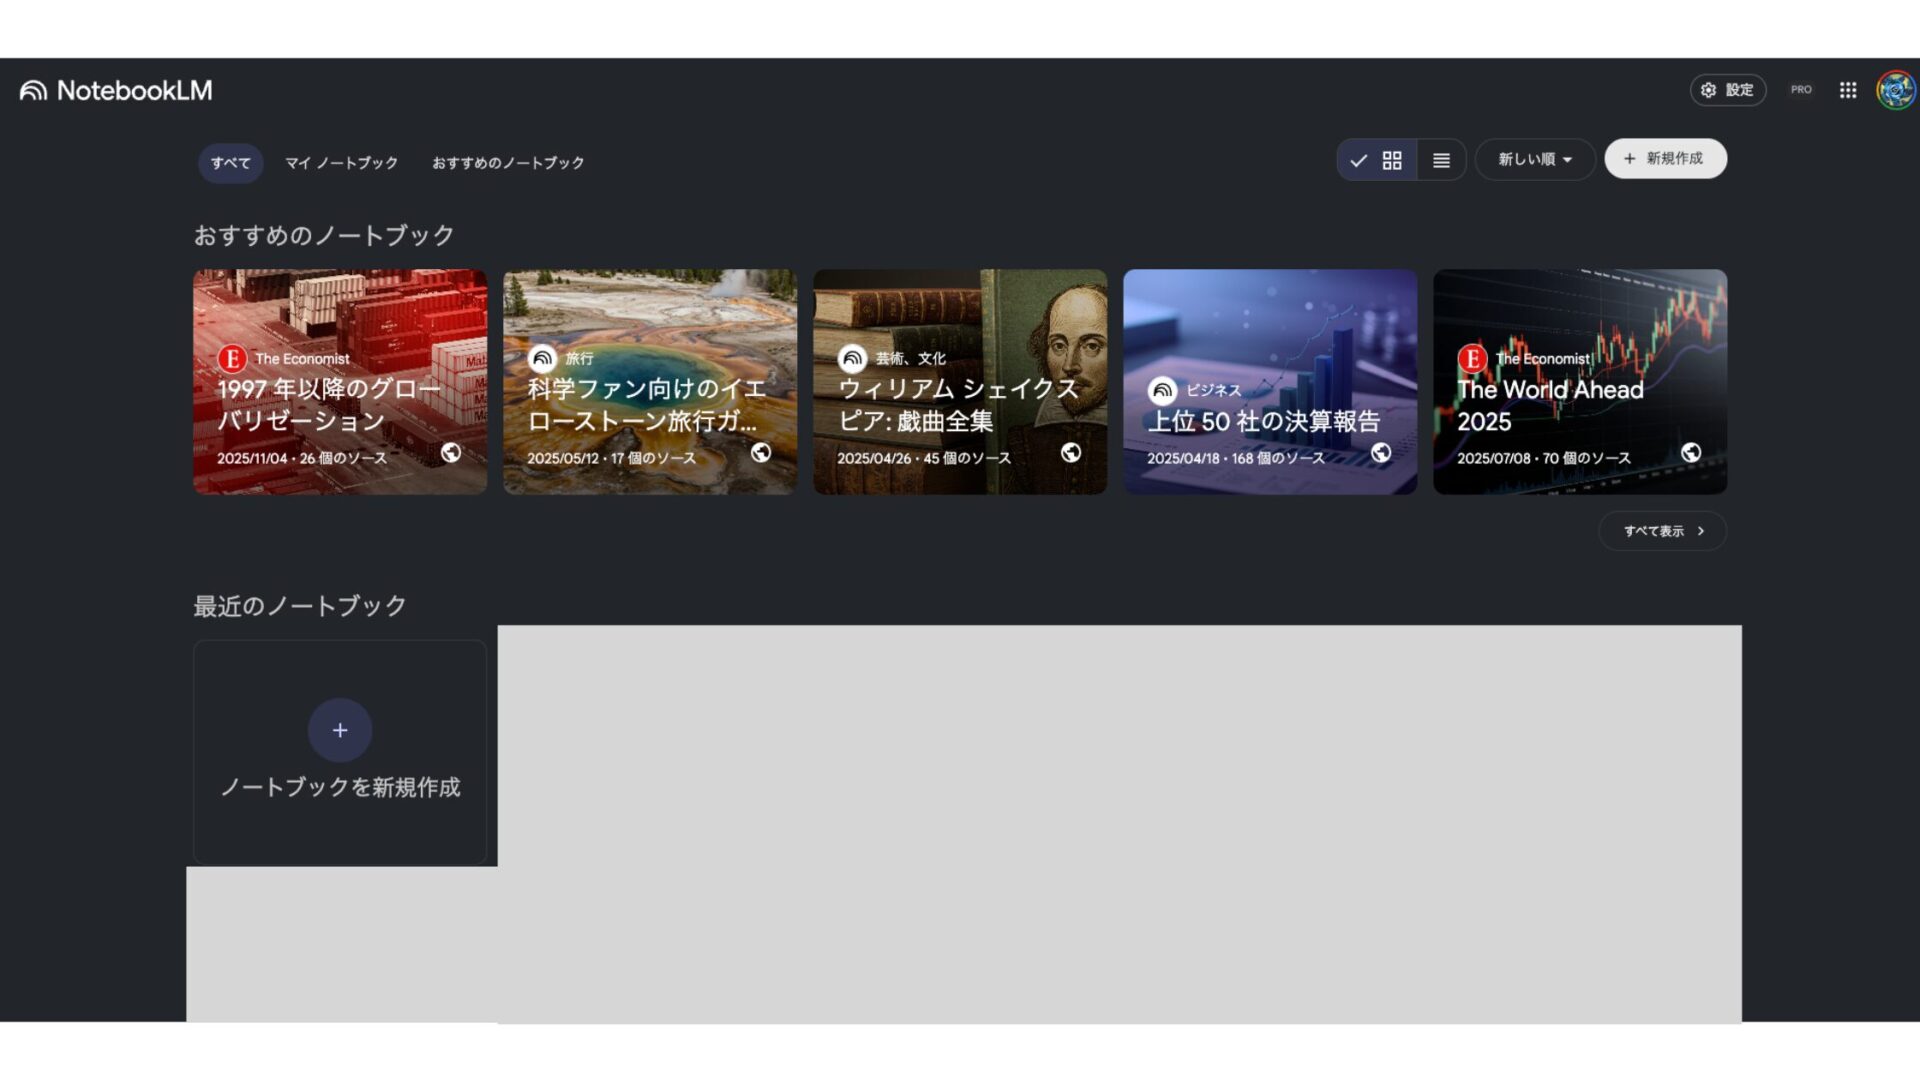Toggle the checkmark filter beside view options
Screen dimensions: 1920x1080
click(x=1359, y=159)
